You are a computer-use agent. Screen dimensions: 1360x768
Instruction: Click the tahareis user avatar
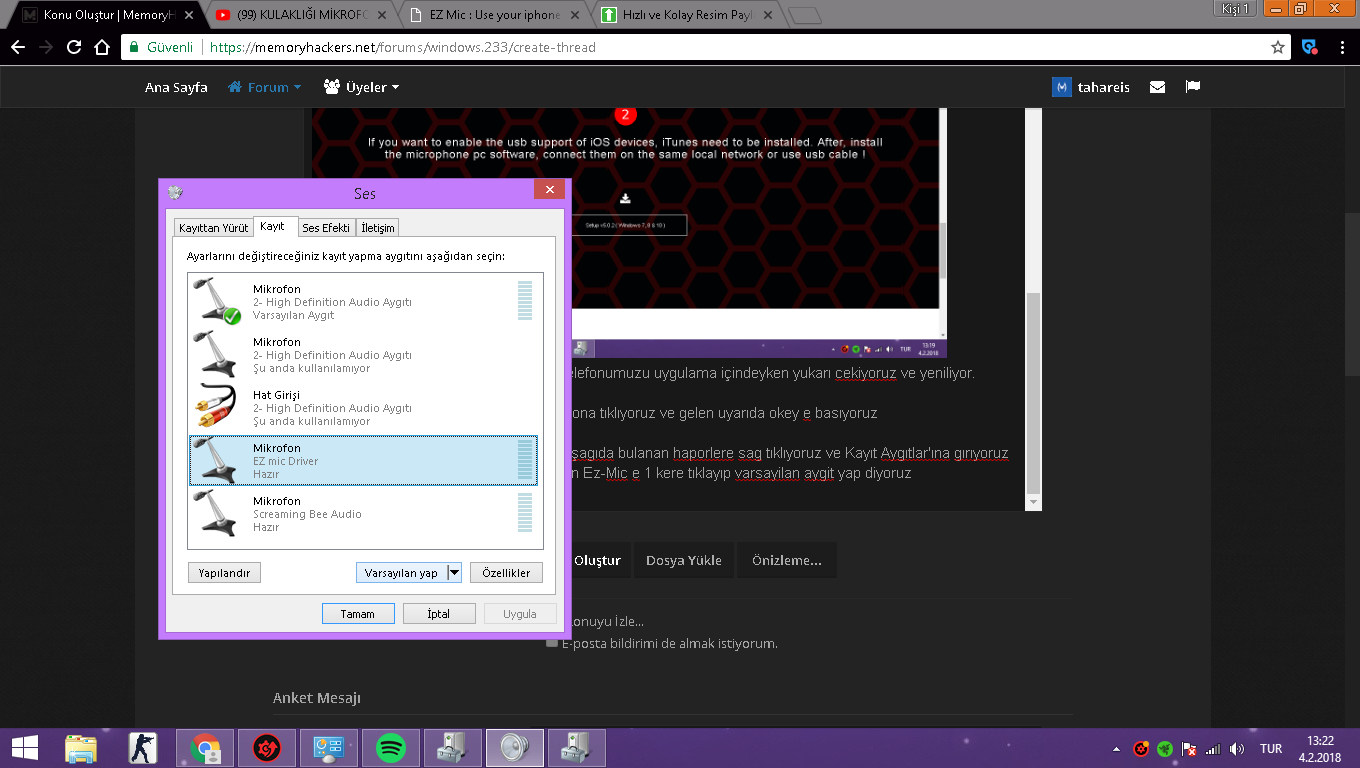[1062, 87]
